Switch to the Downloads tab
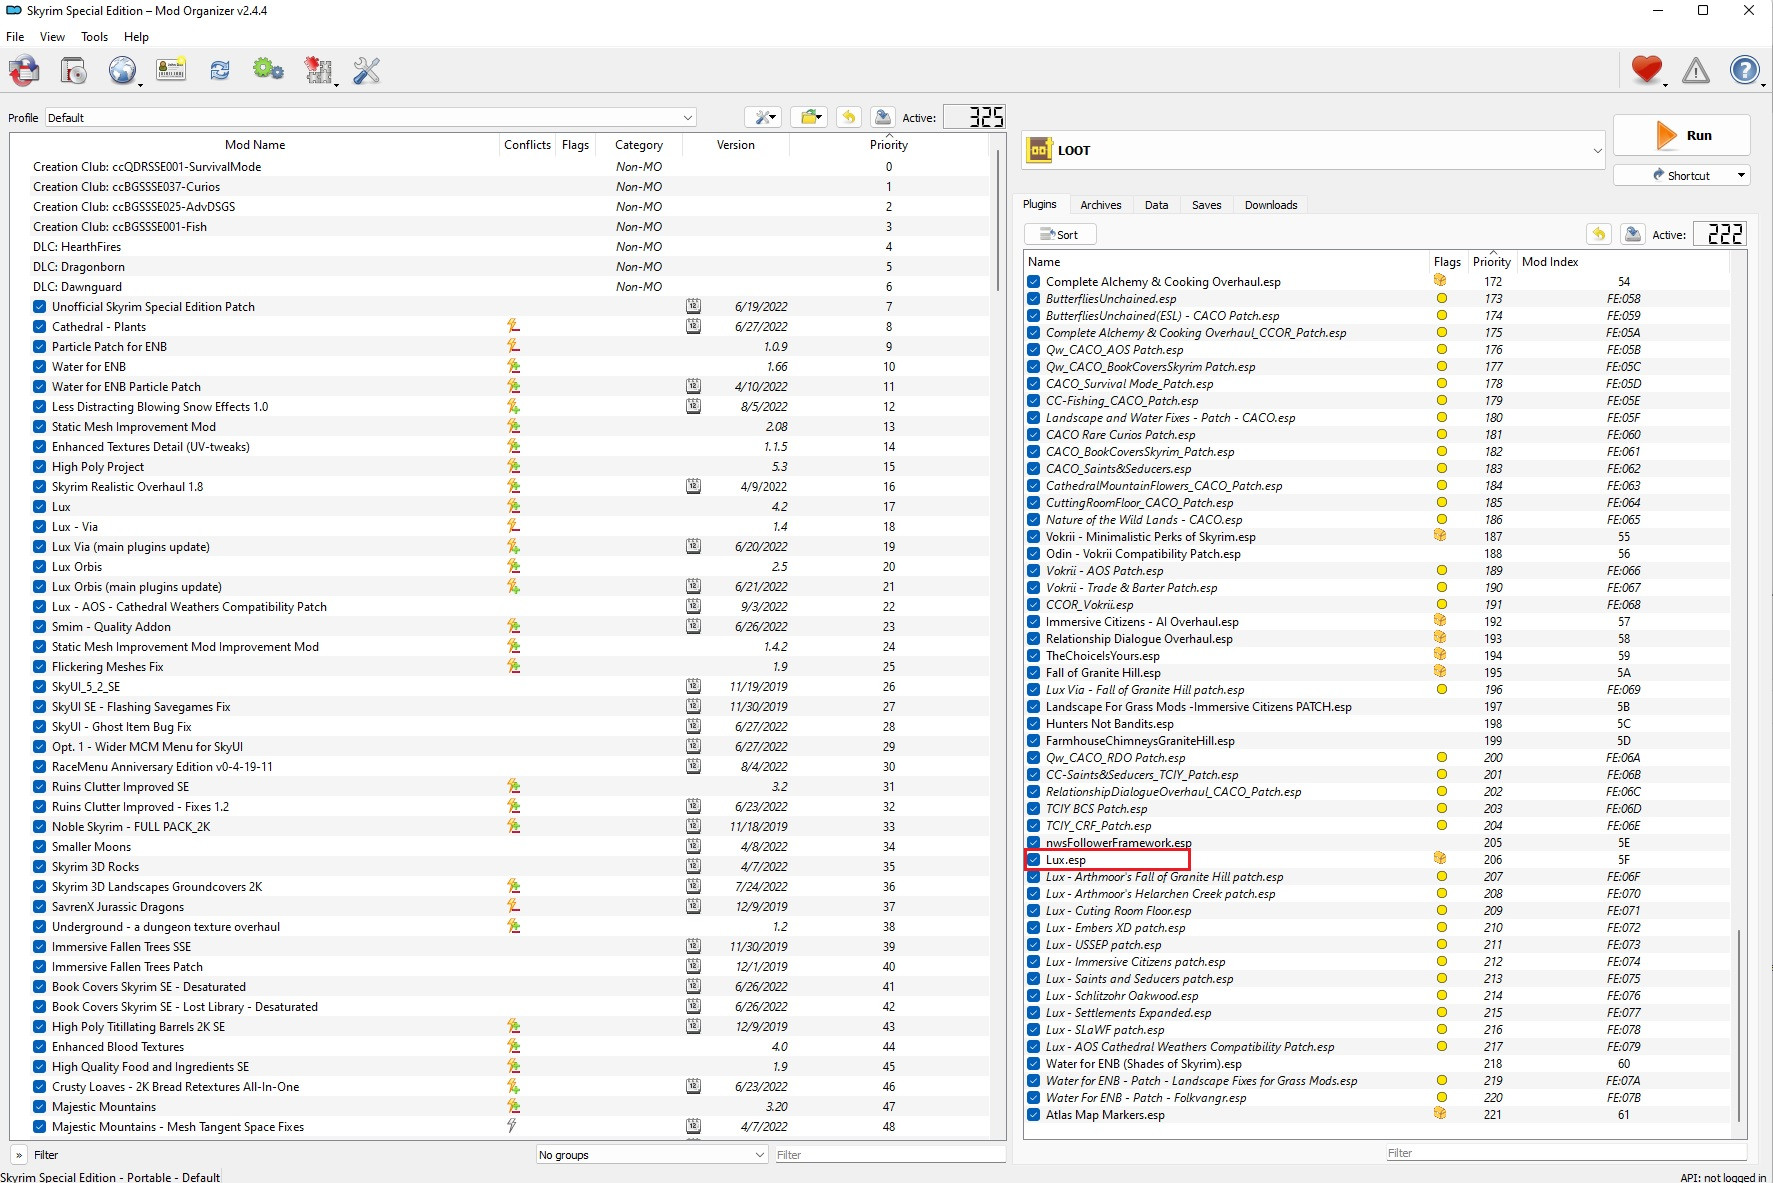1773x1183 pixels. coord(1270,205)
